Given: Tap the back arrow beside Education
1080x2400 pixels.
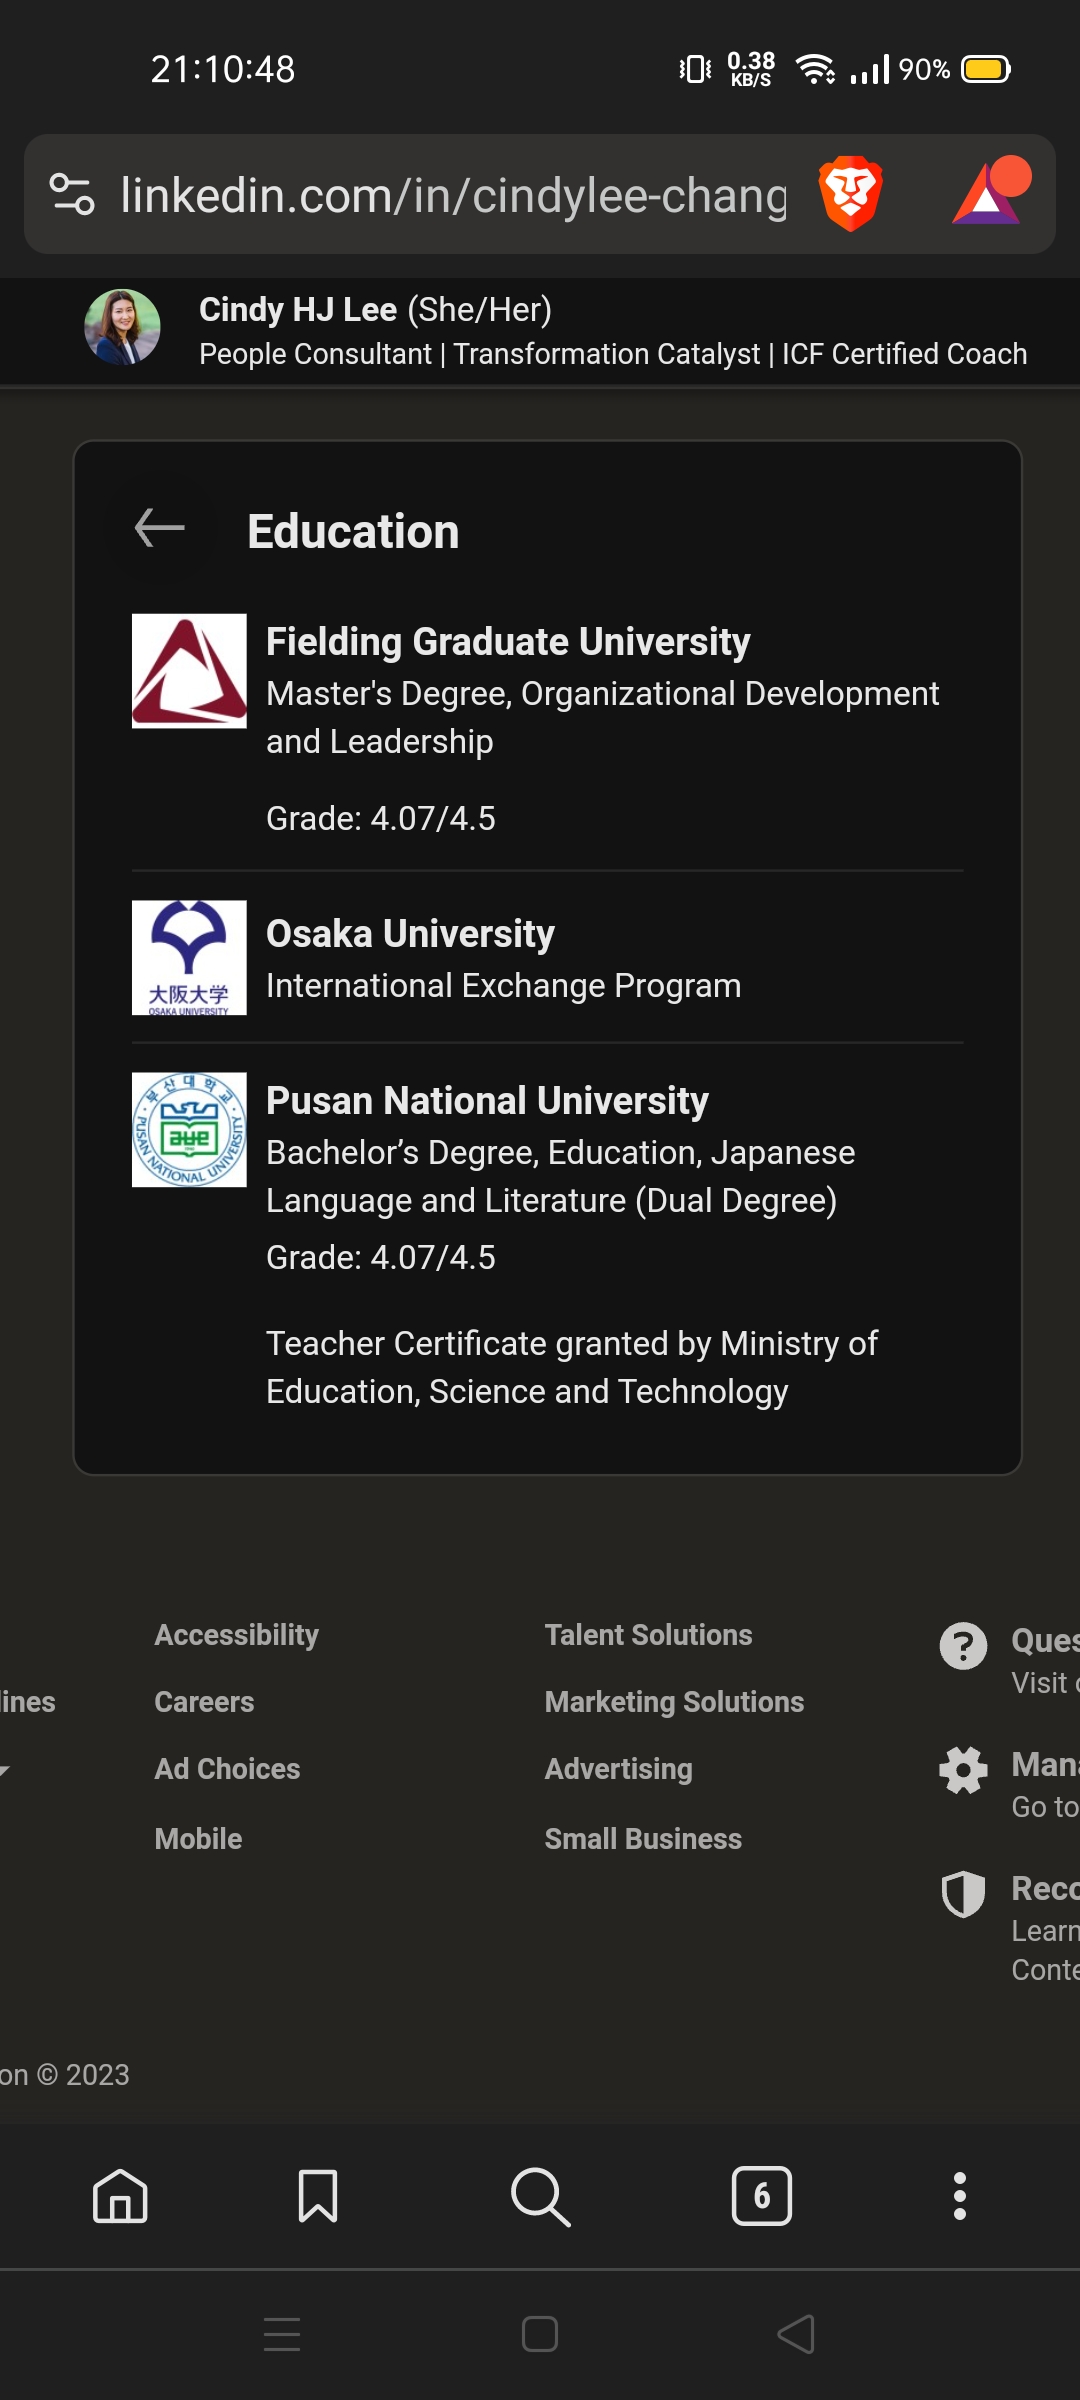Looking at the screenshot, I should [160, 528].
